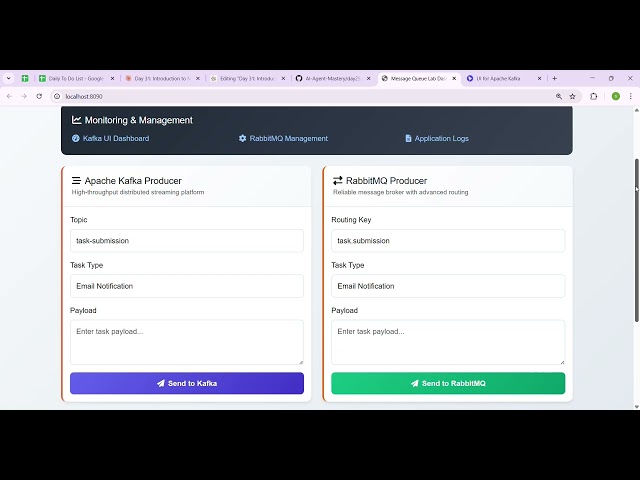Click the paper plane icon on Send to Kafka
640x480 pixels.
pyautogui.click(x=161, y=383)
